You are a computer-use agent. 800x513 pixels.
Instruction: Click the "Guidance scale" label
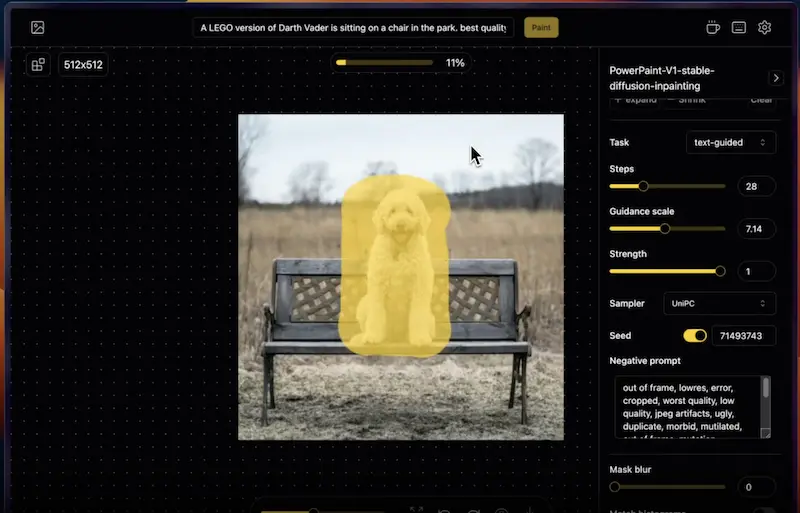(641, 211)
